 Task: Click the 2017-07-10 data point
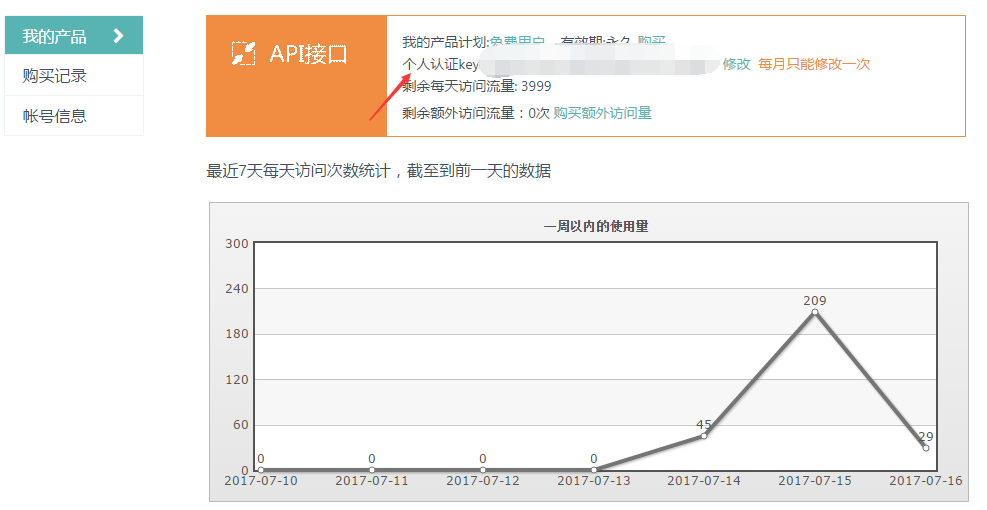tap(261, 470)
